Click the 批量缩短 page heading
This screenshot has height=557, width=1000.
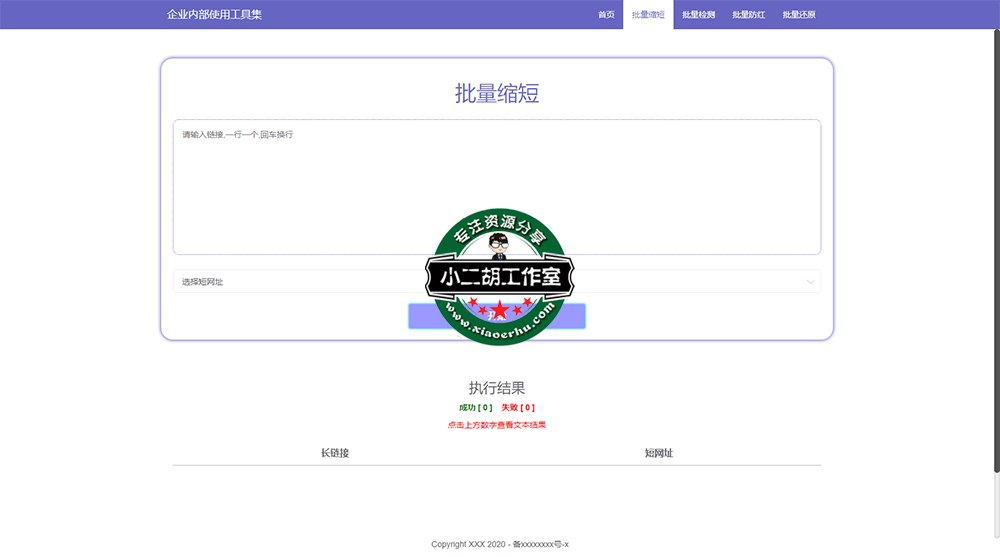(x=497, y=94)
